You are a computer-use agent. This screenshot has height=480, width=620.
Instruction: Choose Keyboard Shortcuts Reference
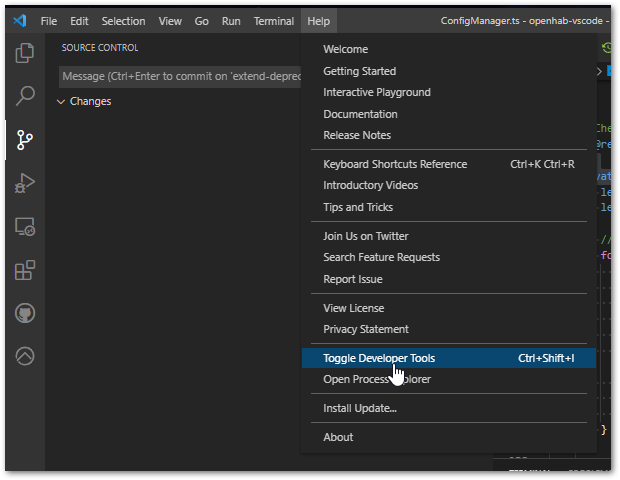[395, 164]
